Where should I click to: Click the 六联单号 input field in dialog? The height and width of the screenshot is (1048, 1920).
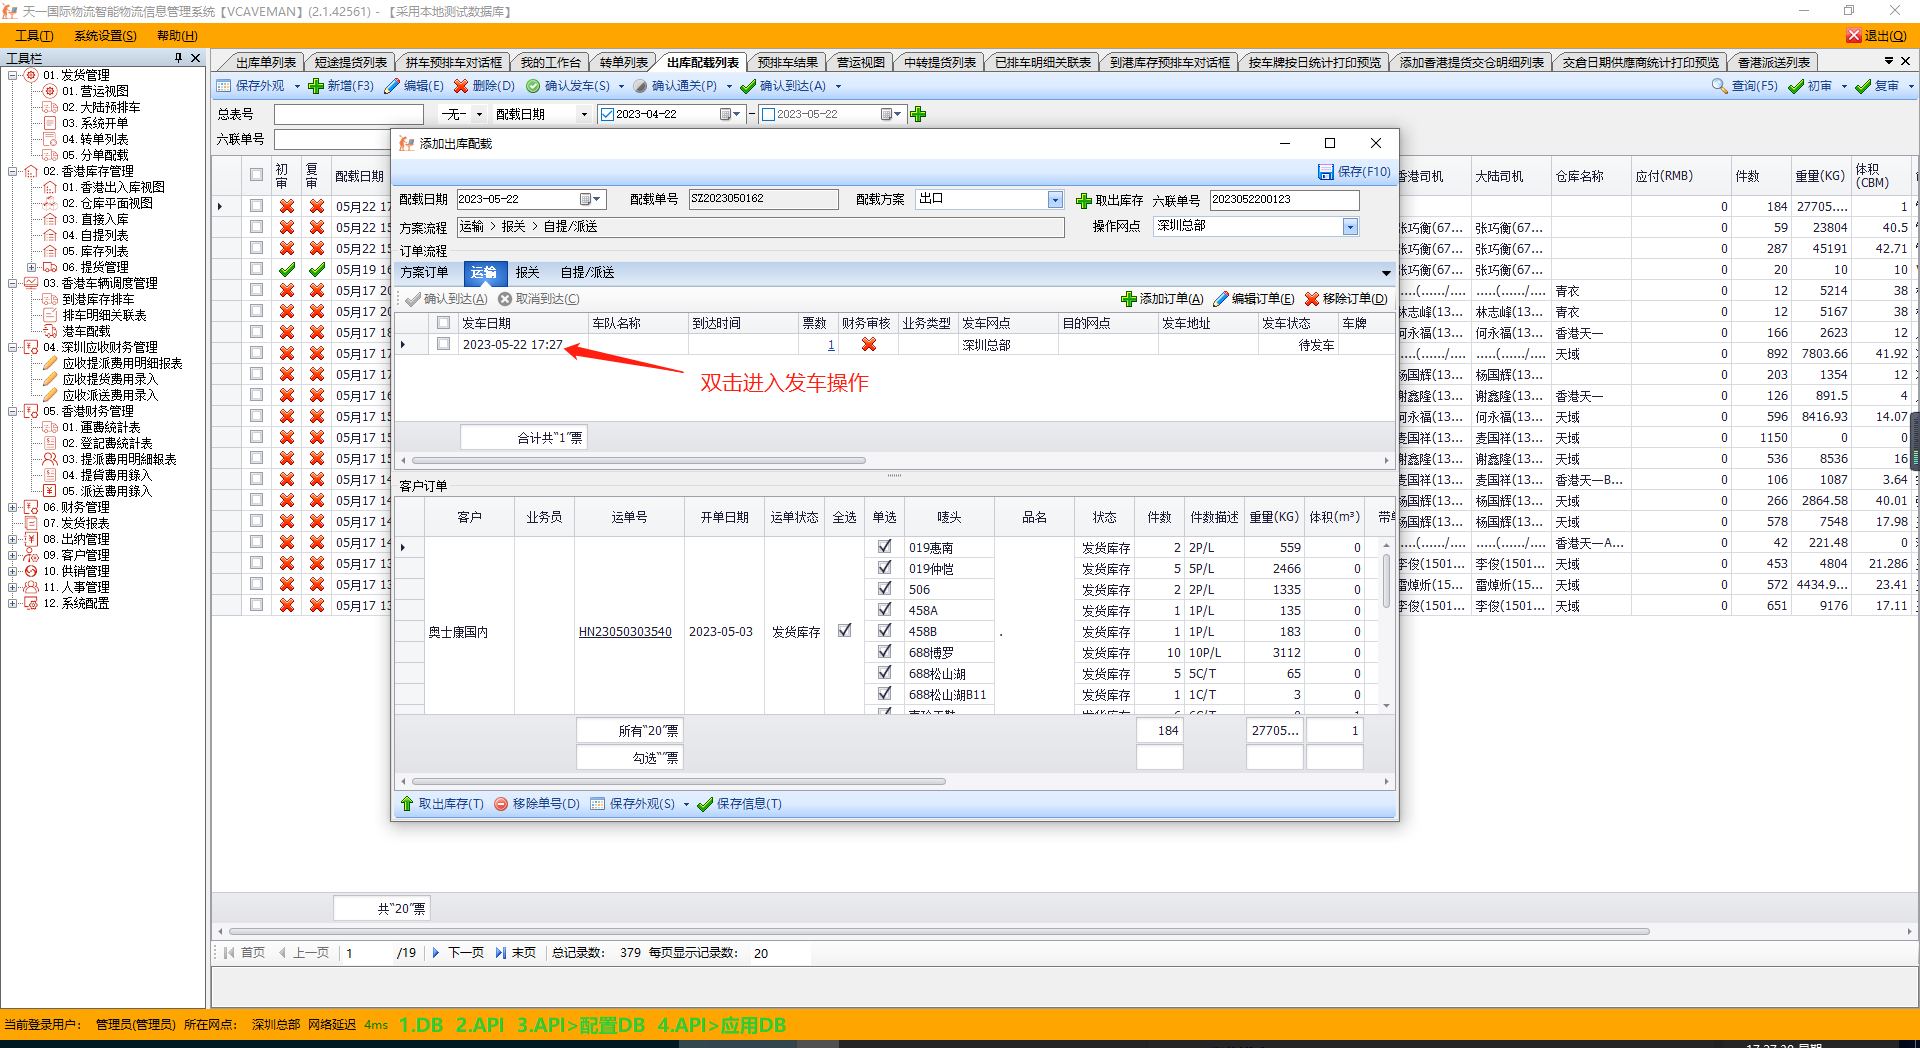(x=1283, y=200)
